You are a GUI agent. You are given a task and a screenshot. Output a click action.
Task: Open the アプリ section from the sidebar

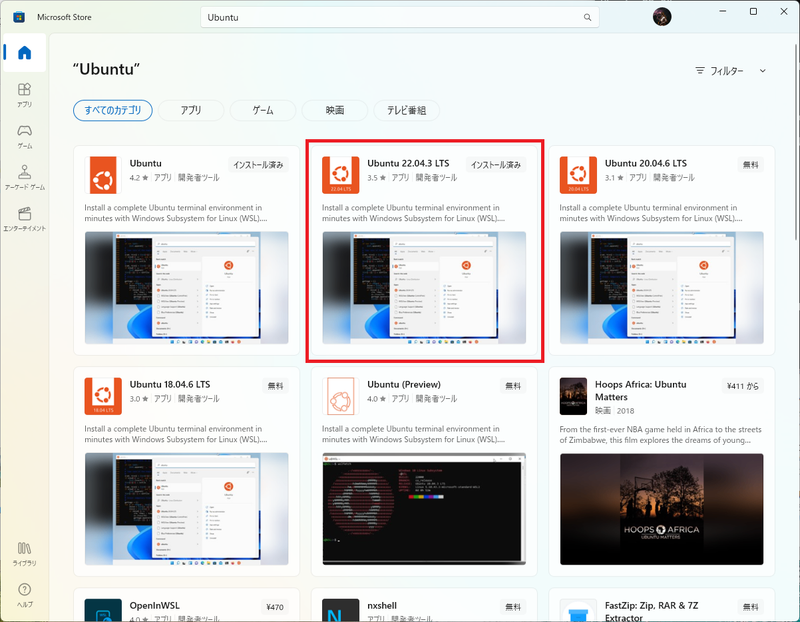(x=22, y=95)
